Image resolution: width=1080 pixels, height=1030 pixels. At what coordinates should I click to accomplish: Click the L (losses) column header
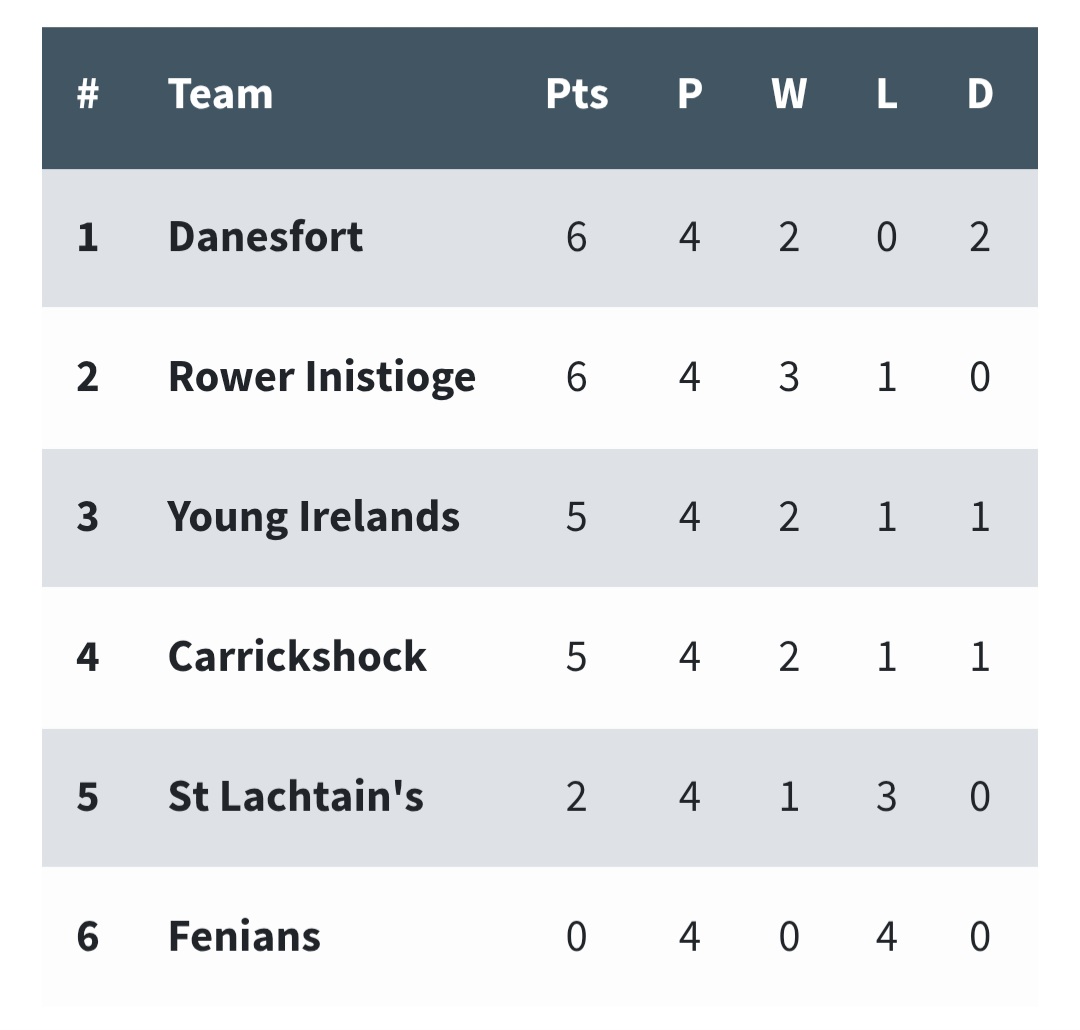(x=886, y=94)
